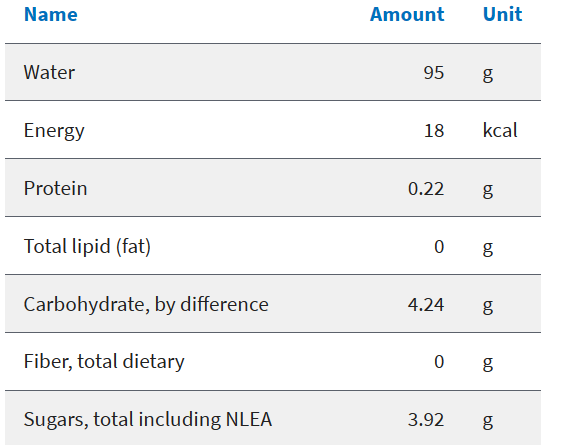Select the Water row name
The height and width of the screenshot is (445, 564).
49,72
